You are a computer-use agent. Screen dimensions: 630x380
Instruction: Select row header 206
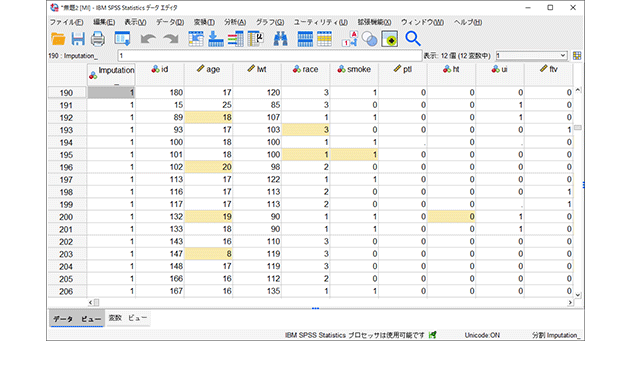pyautogui.click(x=67, y=291)
